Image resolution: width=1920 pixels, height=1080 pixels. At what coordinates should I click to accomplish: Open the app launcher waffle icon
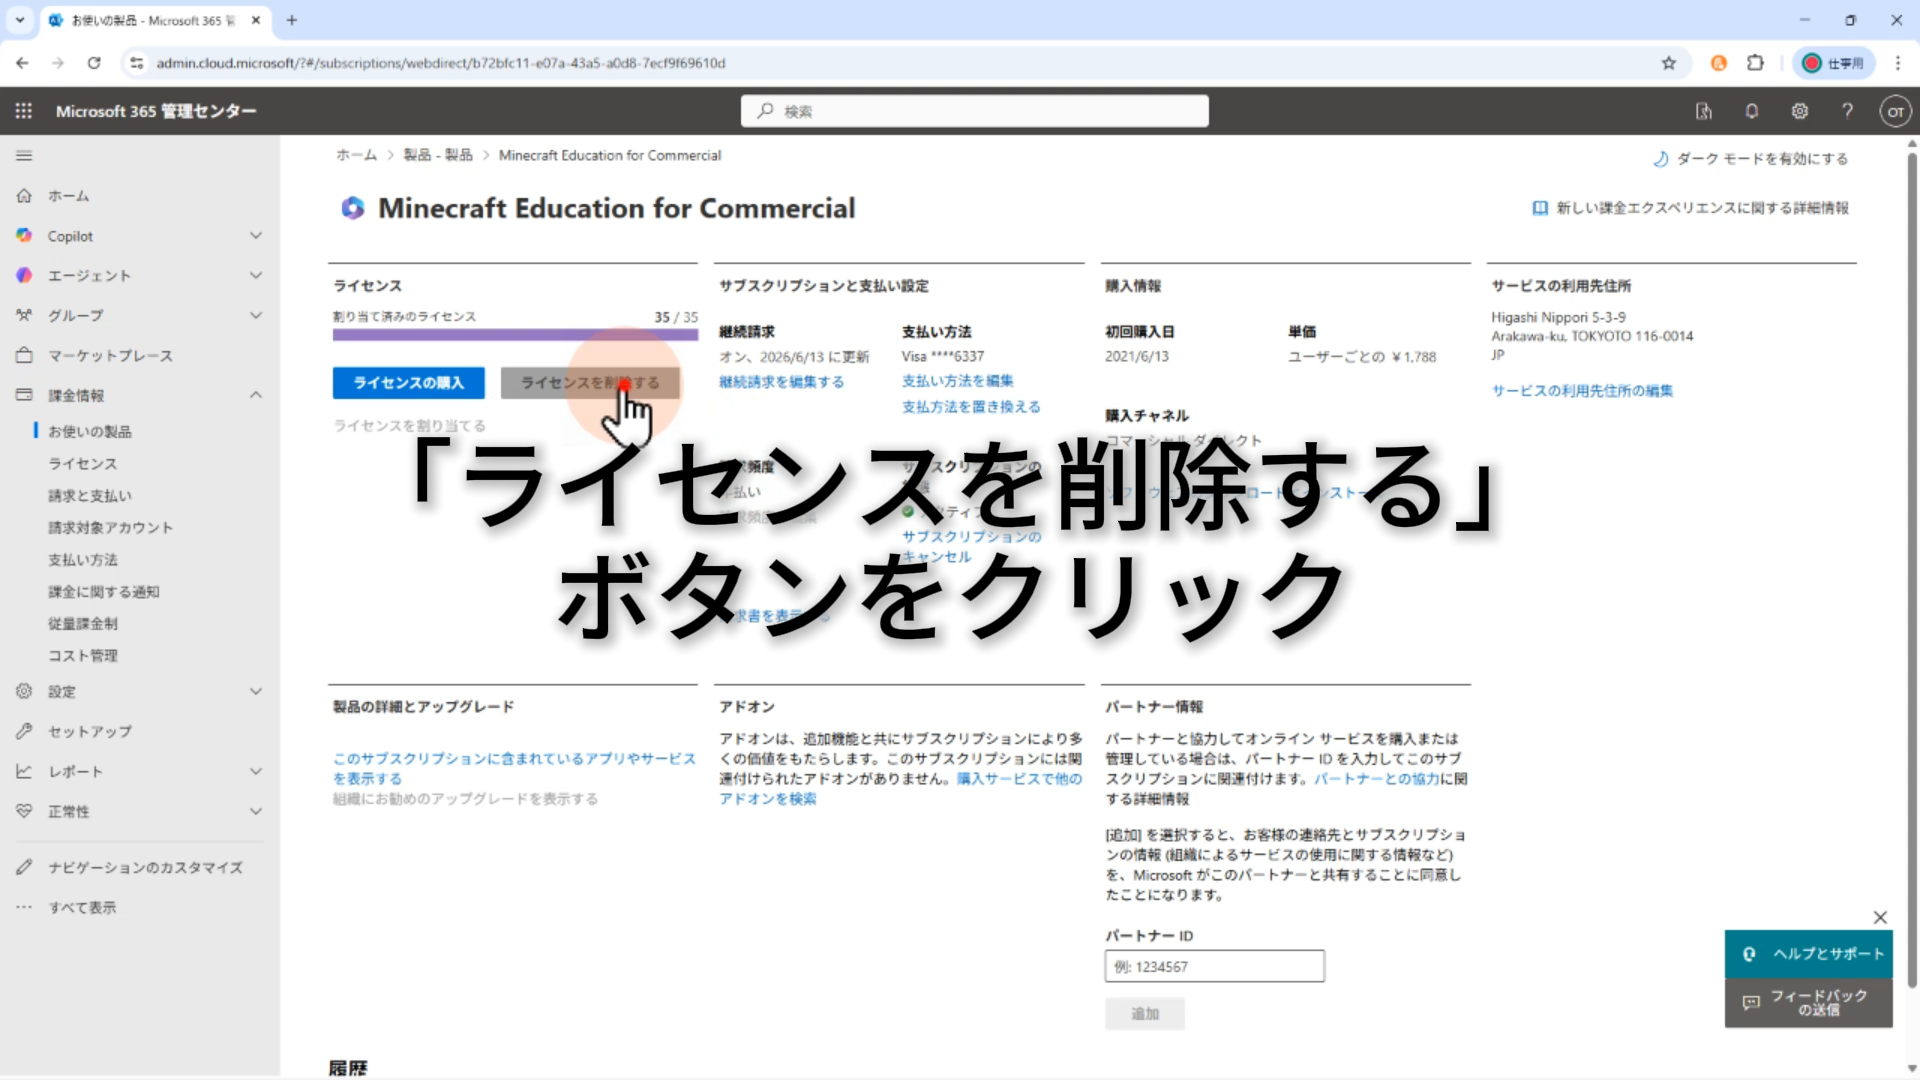click(x=24, y=111)
